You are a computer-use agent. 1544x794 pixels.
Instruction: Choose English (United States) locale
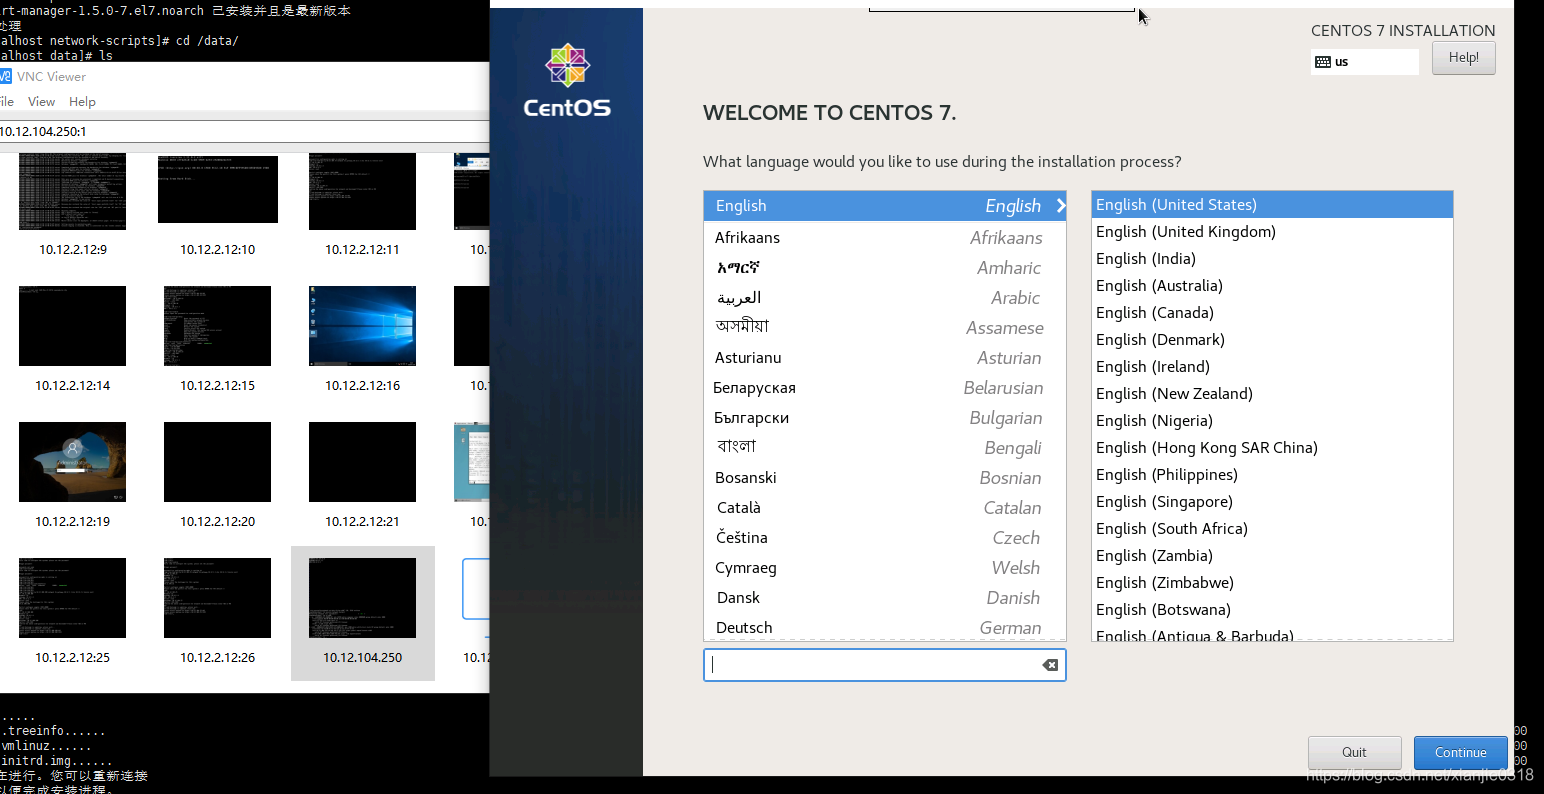(x=1272, y=205)
